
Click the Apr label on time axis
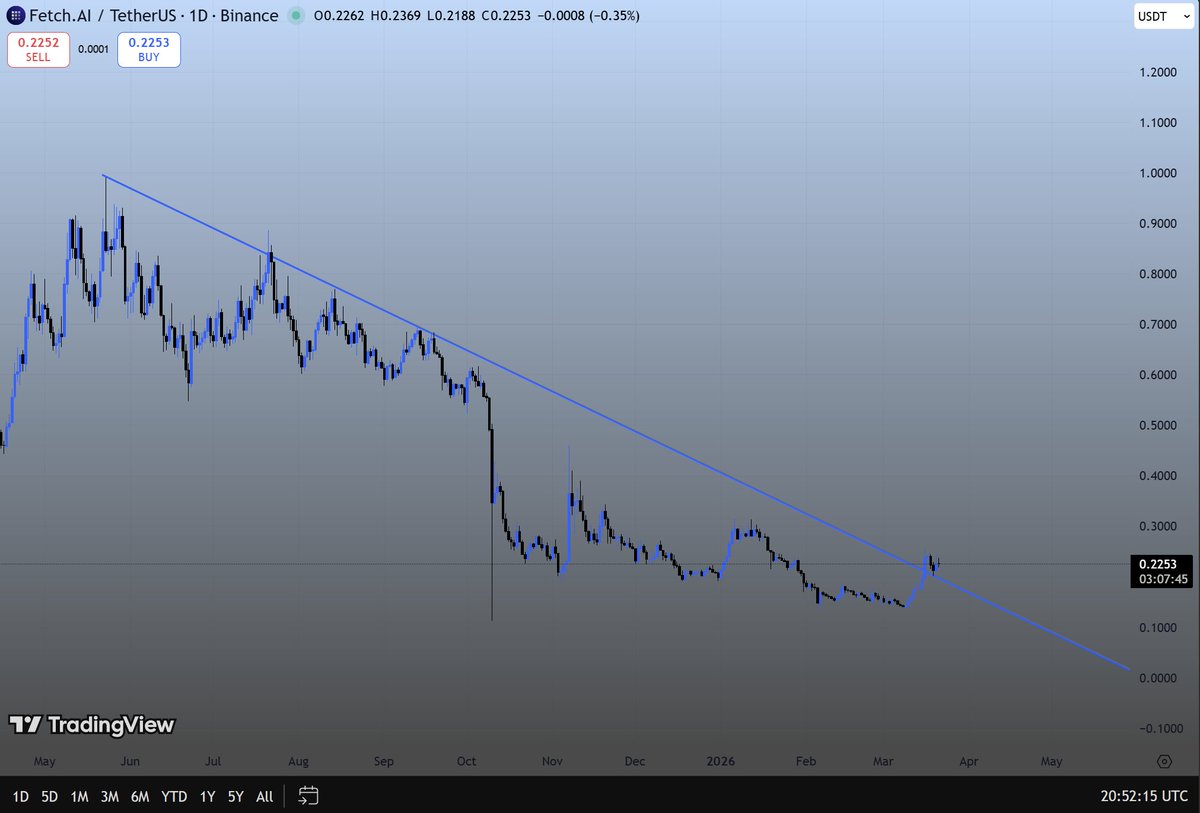tap(968, 762)
